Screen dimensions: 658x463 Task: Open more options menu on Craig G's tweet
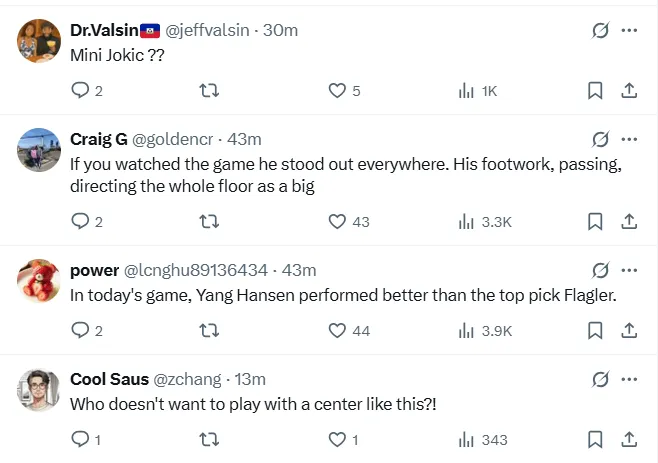[x=629, y=139]
